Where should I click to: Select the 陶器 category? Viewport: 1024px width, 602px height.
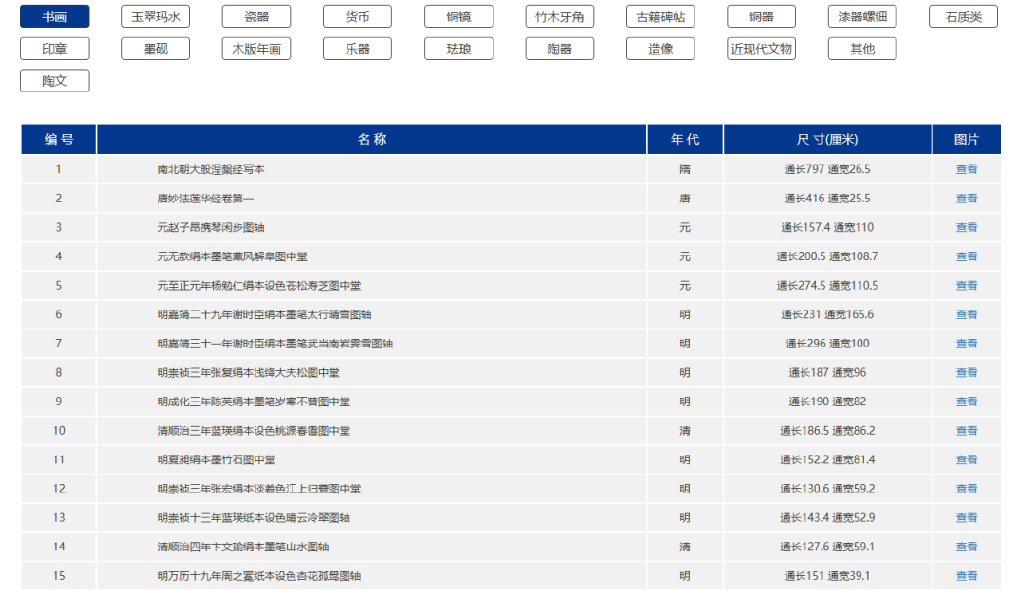(x=559, y=48)
